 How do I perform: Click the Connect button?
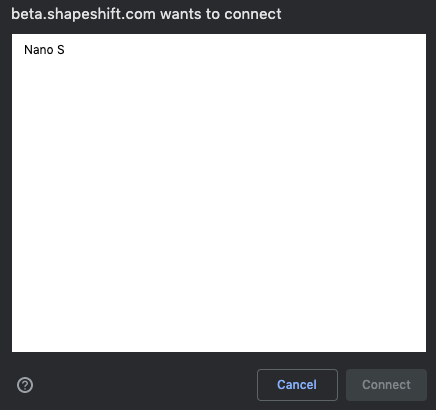pos(386,385)
